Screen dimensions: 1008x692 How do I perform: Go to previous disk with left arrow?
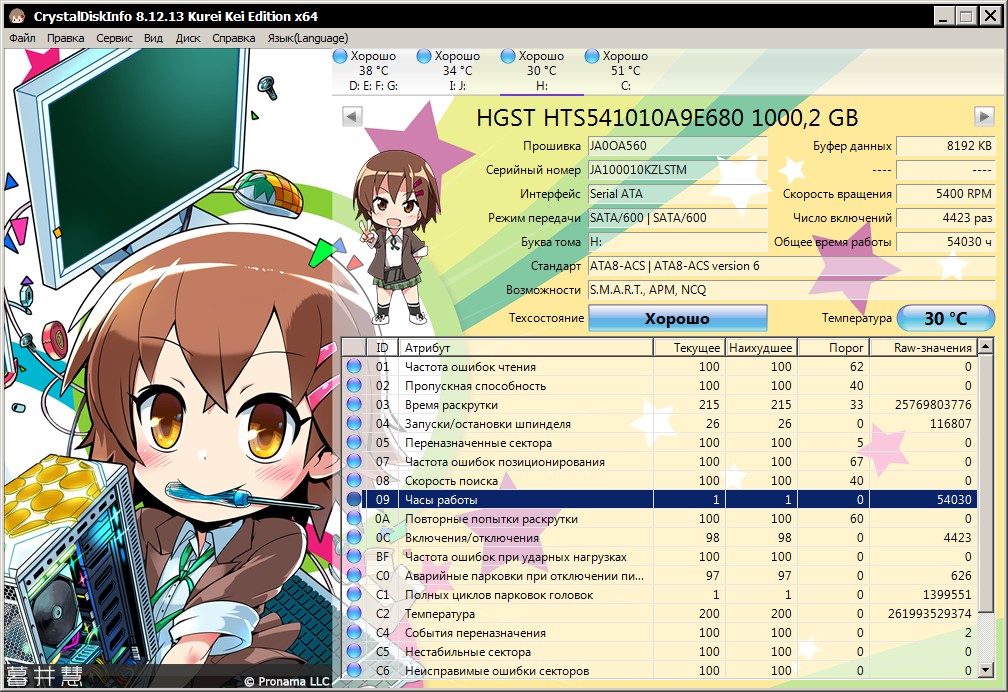(x=352, y=116)
